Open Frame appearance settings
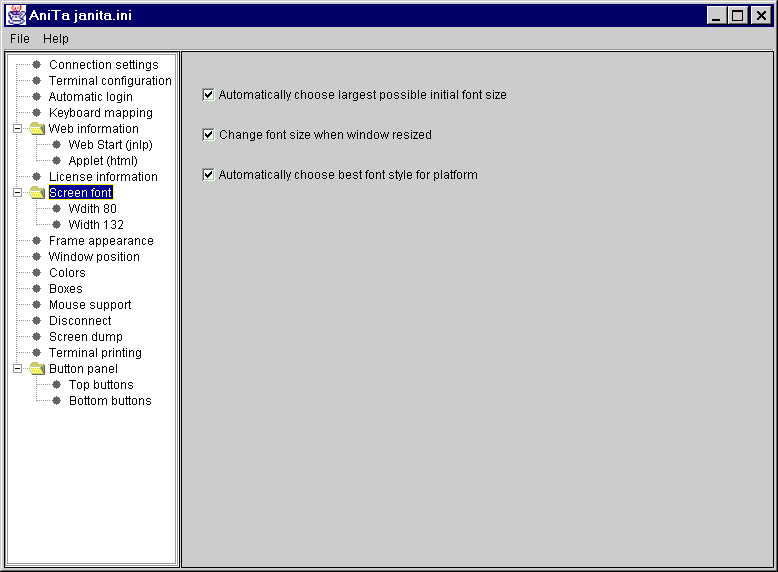This screenshot has height=572, width=778. [x=101, y=241]
